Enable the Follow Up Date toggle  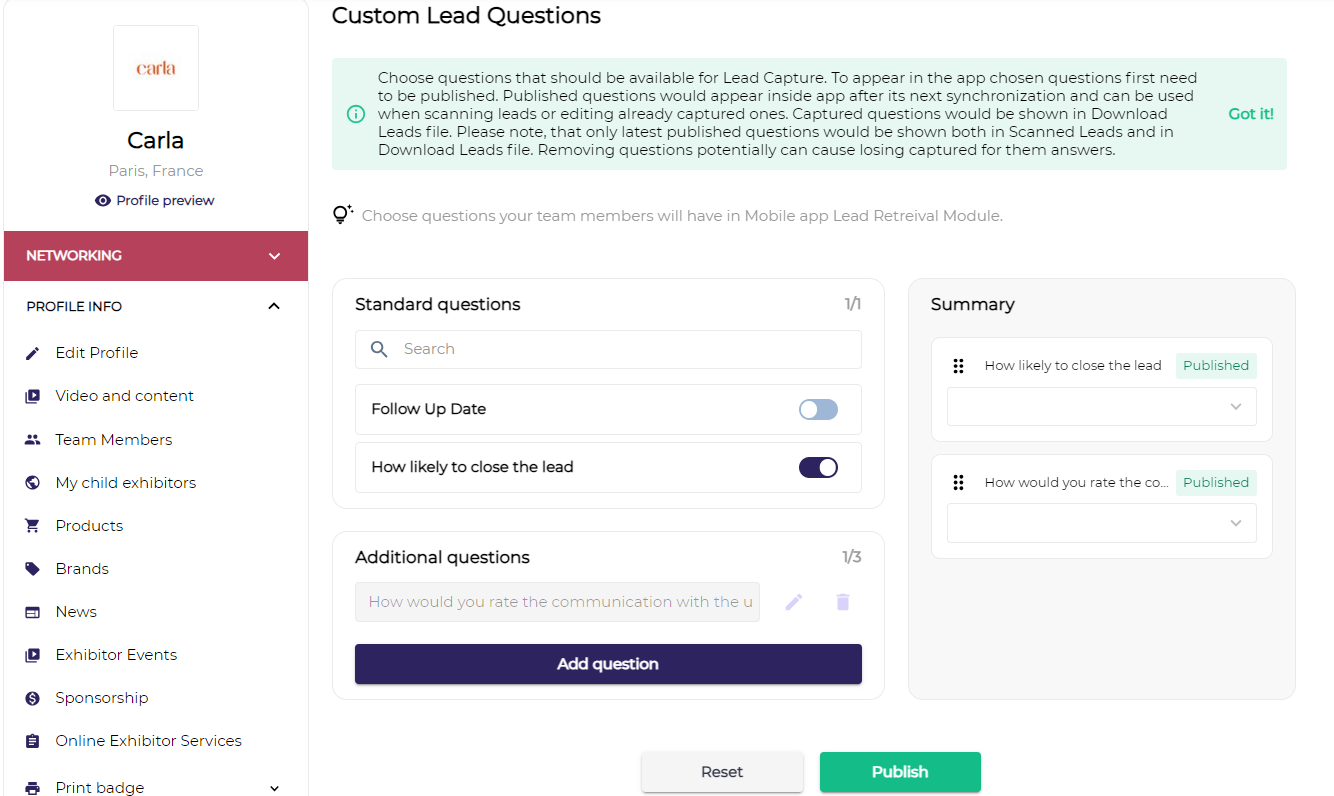[x=818, y=409]
